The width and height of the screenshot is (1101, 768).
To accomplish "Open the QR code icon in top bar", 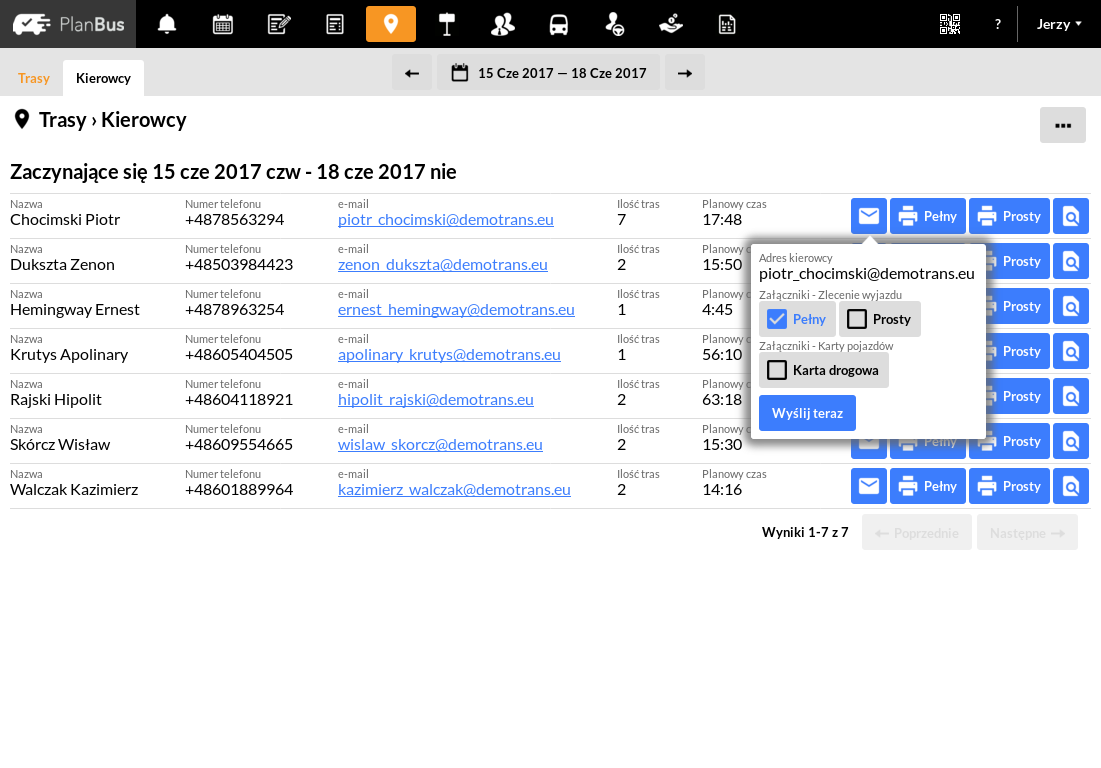I will coord(949,24).
